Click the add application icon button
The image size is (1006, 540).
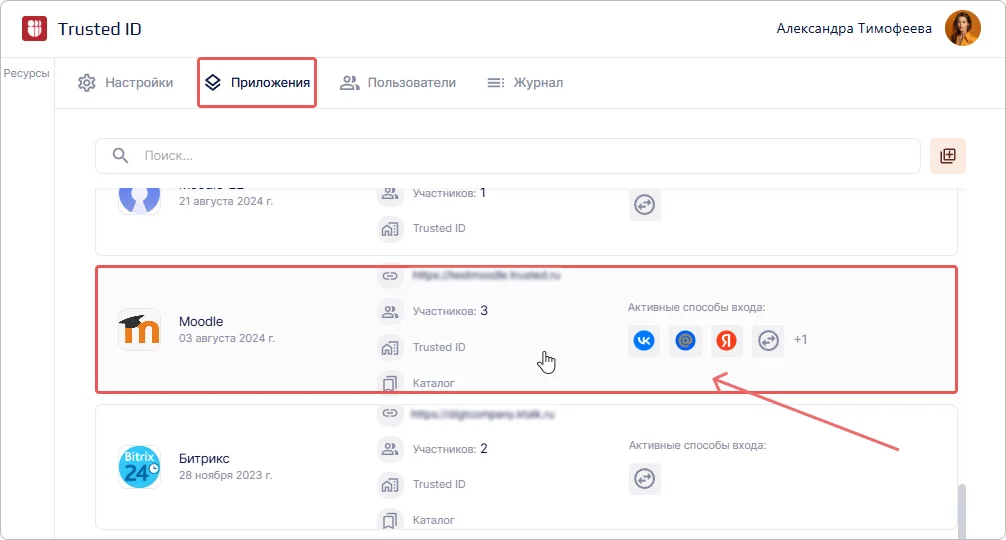pyautogui.click(x=948, y=156)
